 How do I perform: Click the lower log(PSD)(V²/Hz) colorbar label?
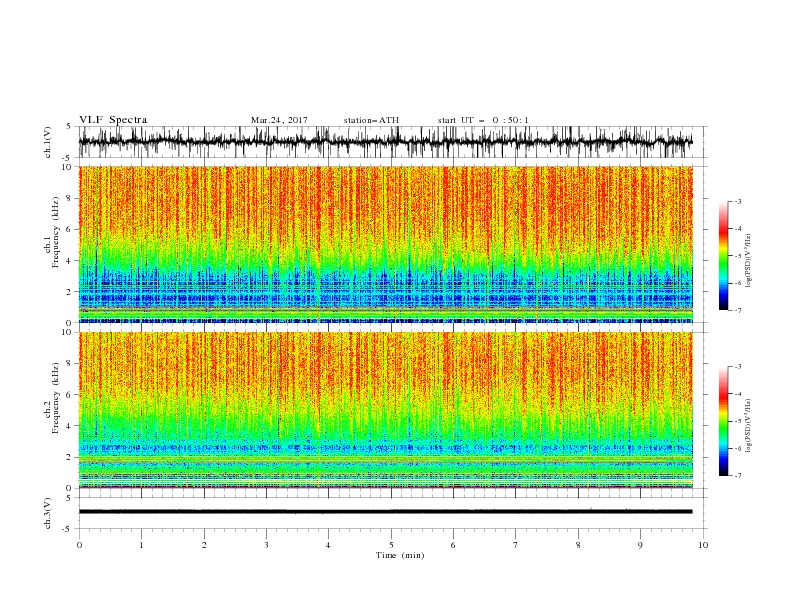[749, 425]
